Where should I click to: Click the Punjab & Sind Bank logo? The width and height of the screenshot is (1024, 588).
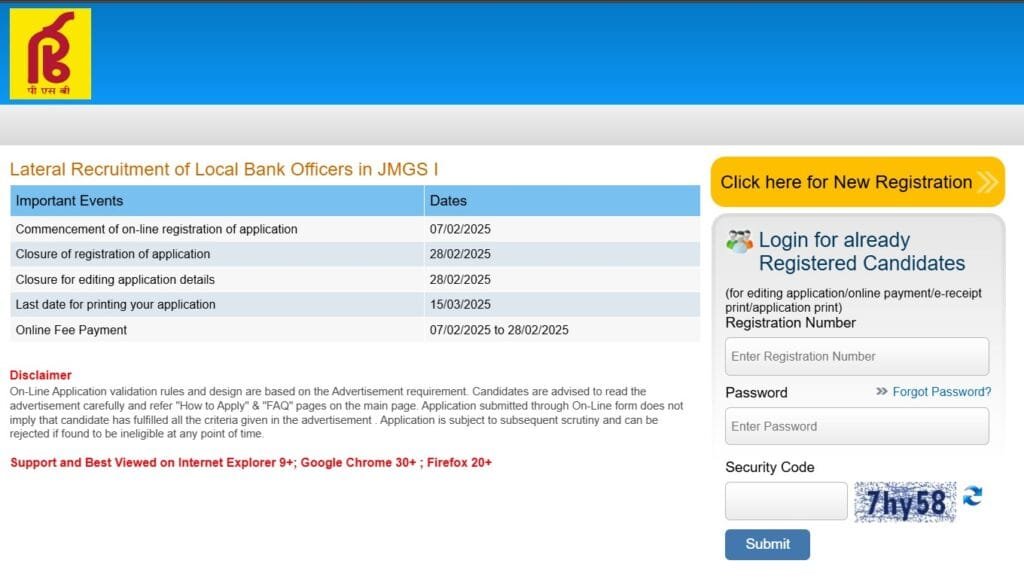tap(50, 54)
